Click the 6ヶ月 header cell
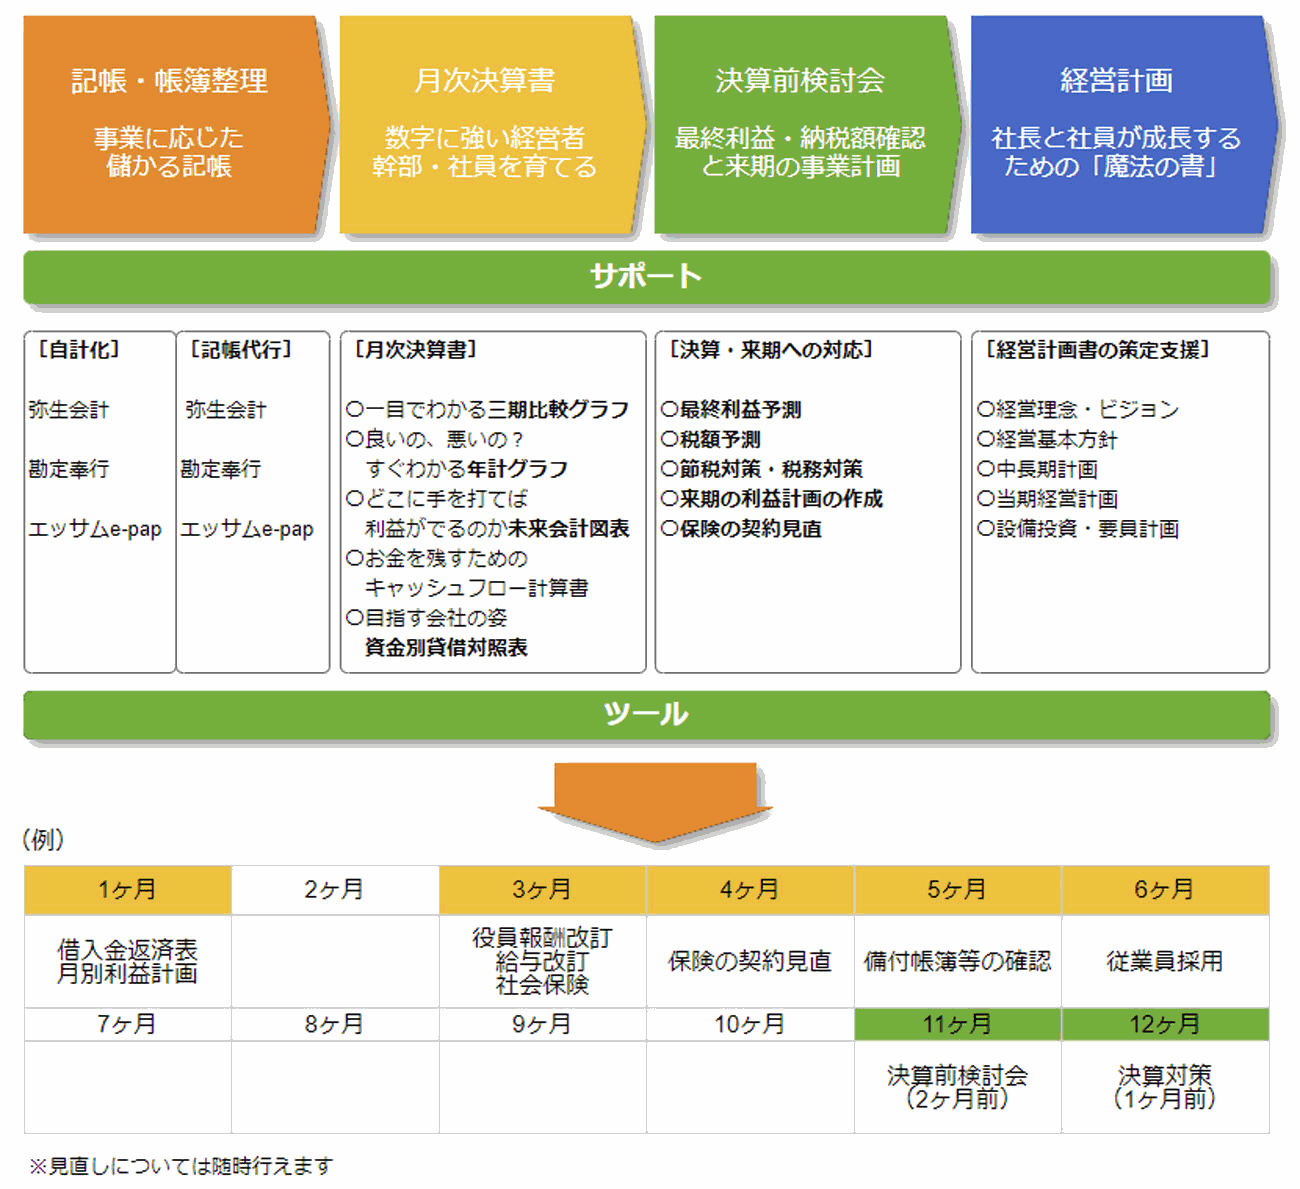Screen dimensions: 1300x1189 [1165, 890]
